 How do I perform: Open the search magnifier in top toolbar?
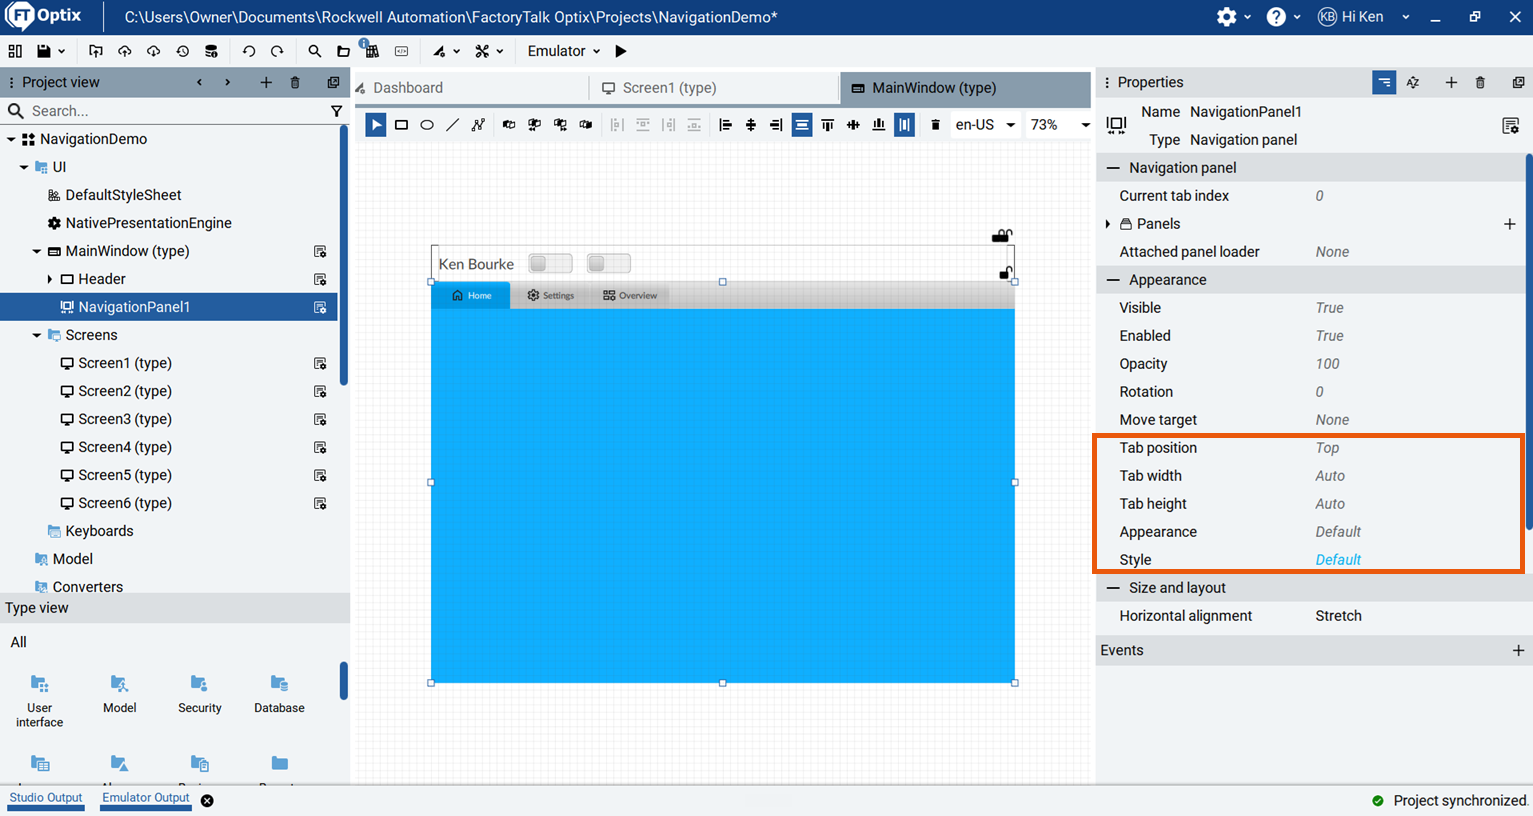click(x=315, y=51)
